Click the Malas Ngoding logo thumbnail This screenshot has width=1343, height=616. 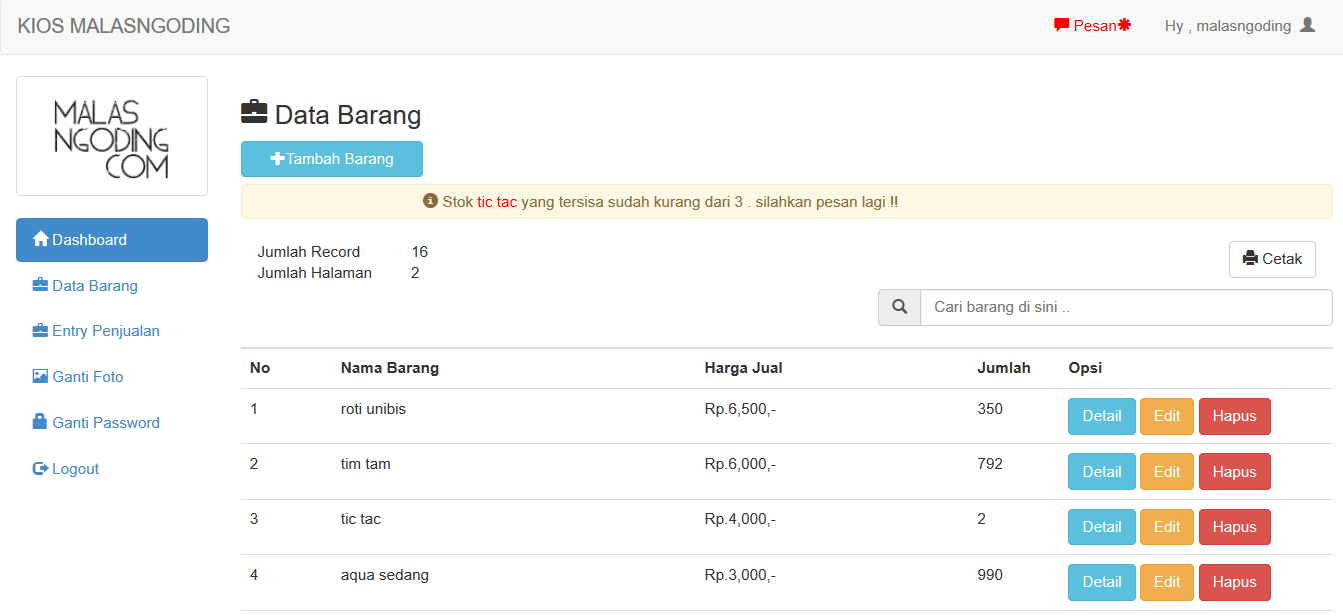(112, 137)
